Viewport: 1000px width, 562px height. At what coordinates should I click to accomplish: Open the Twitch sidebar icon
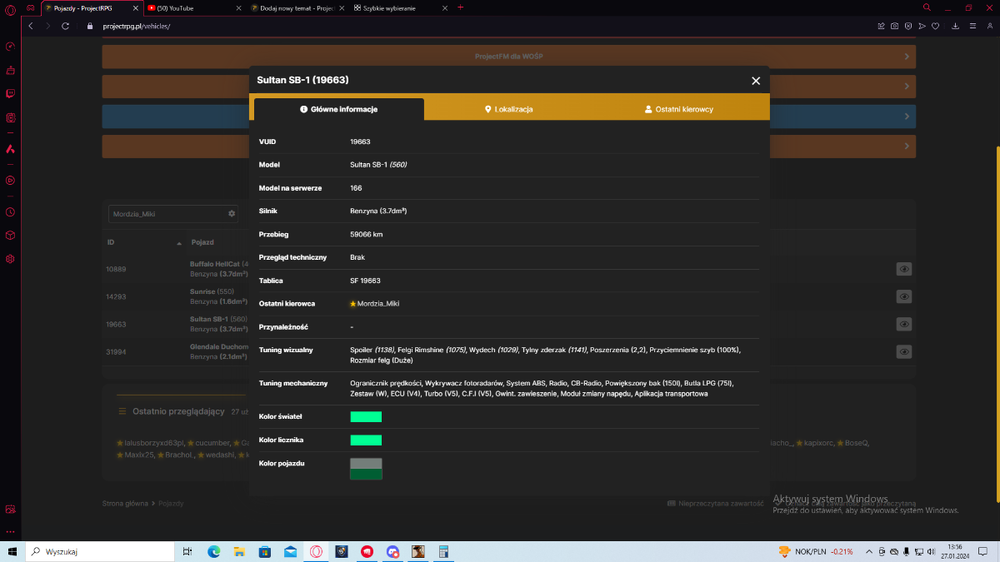[x=10, y=94]
